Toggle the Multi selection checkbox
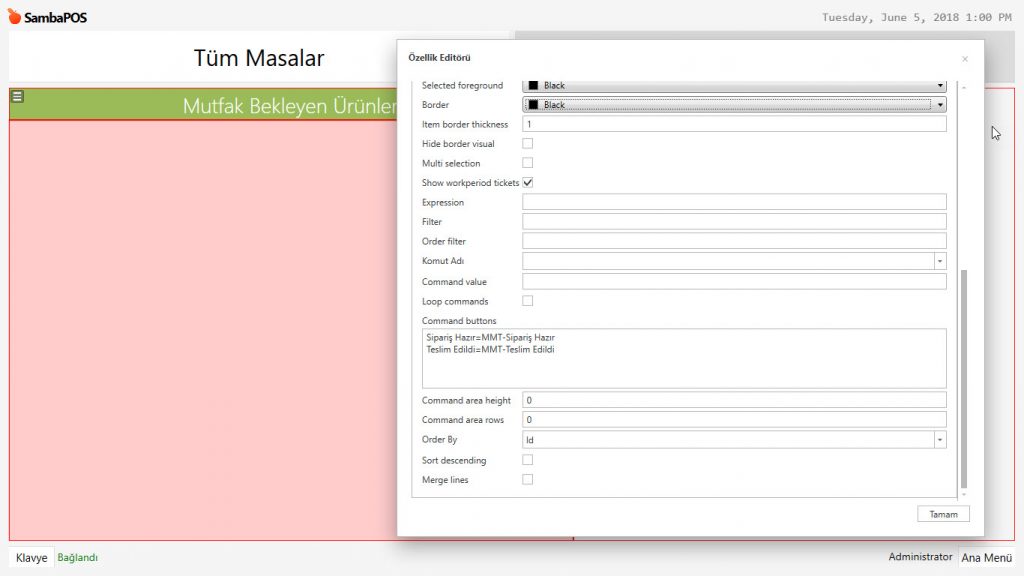 (528, 163)
